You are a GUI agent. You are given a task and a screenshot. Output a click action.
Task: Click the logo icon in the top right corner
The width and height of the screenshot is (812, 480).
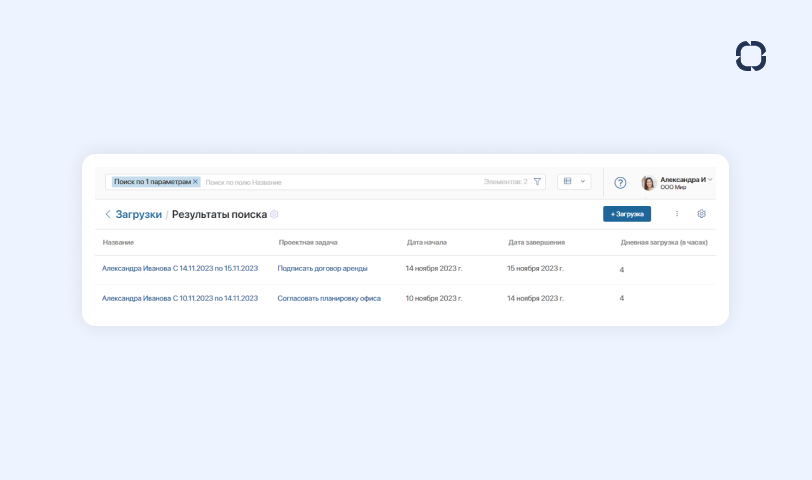pyautogui.click(x=750, y=56)
